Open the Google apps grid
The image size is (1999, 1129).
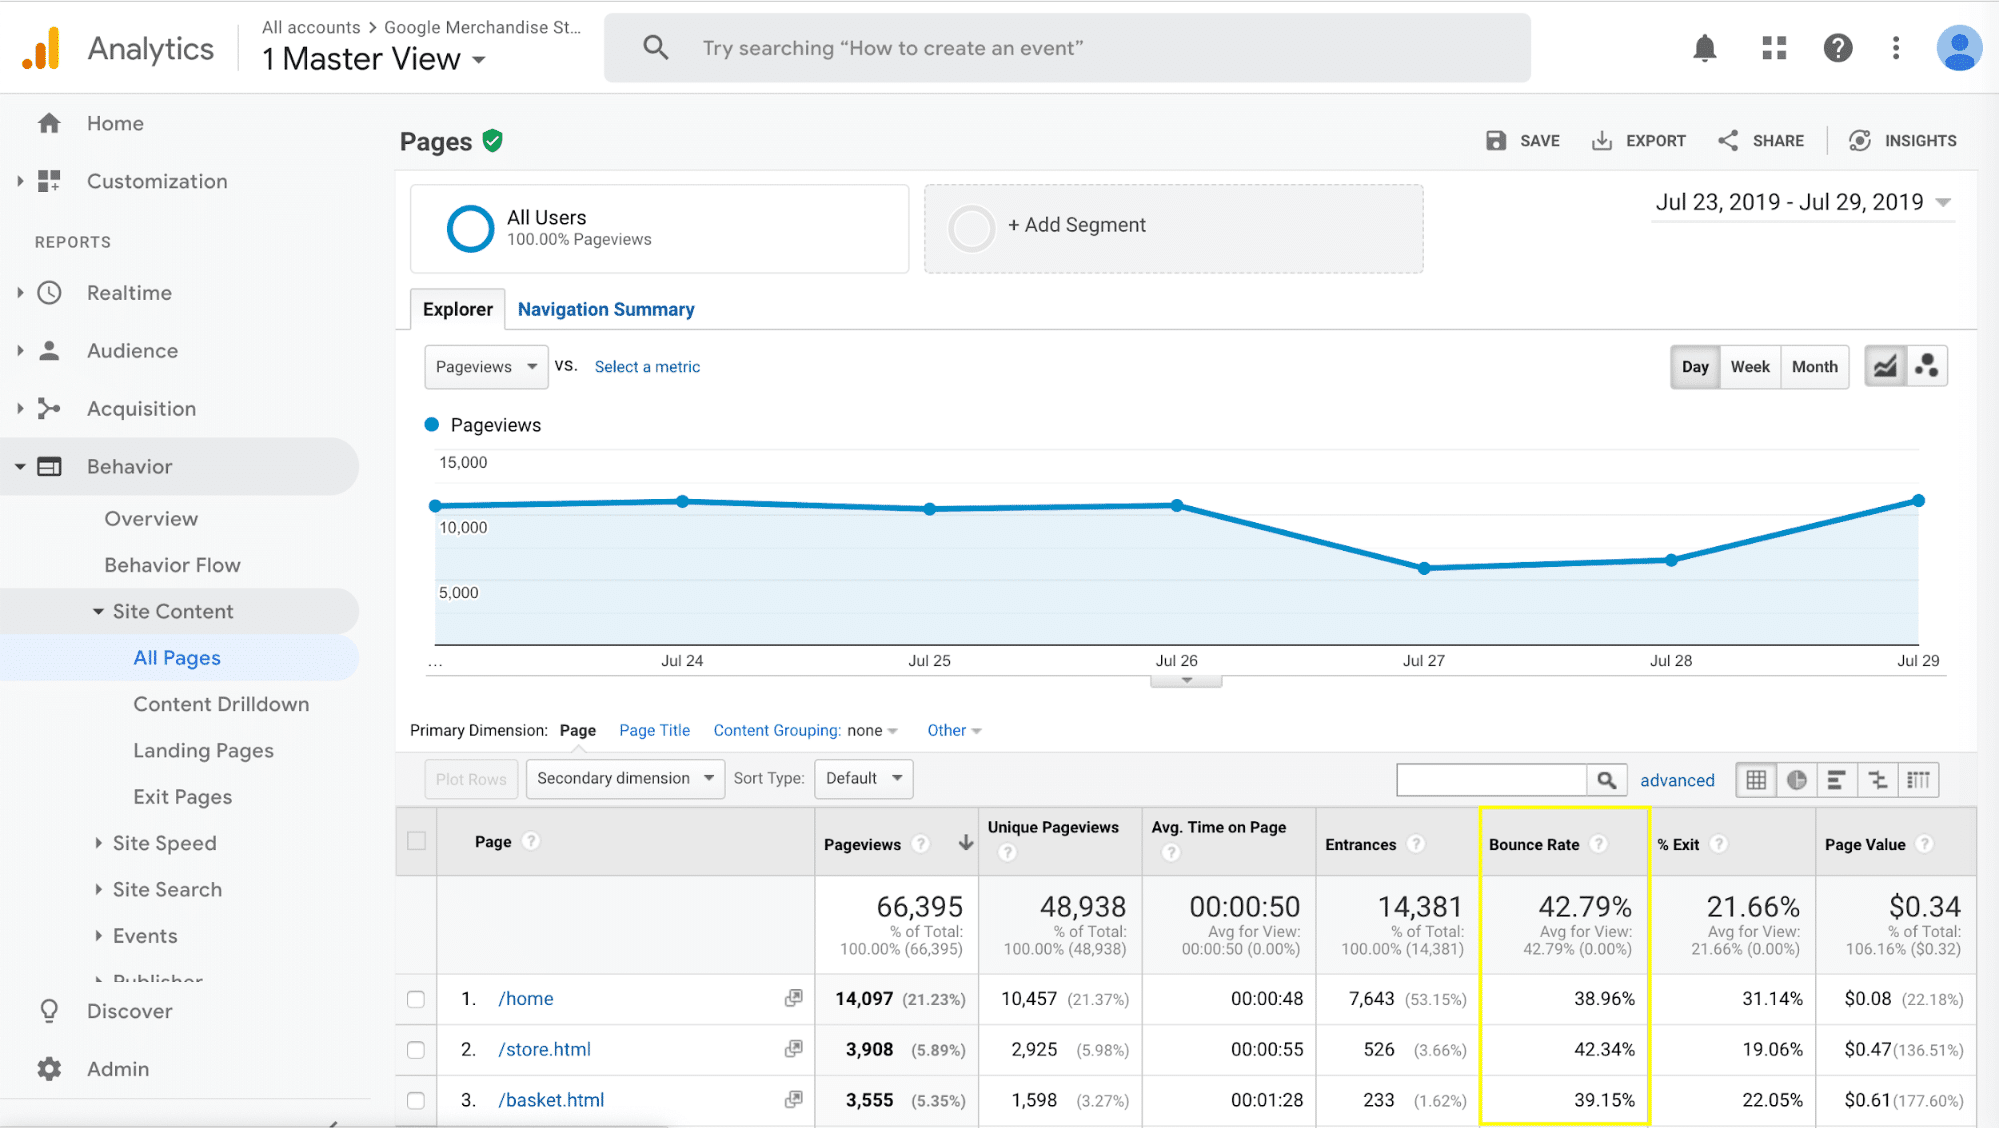tap(1774, 48)
